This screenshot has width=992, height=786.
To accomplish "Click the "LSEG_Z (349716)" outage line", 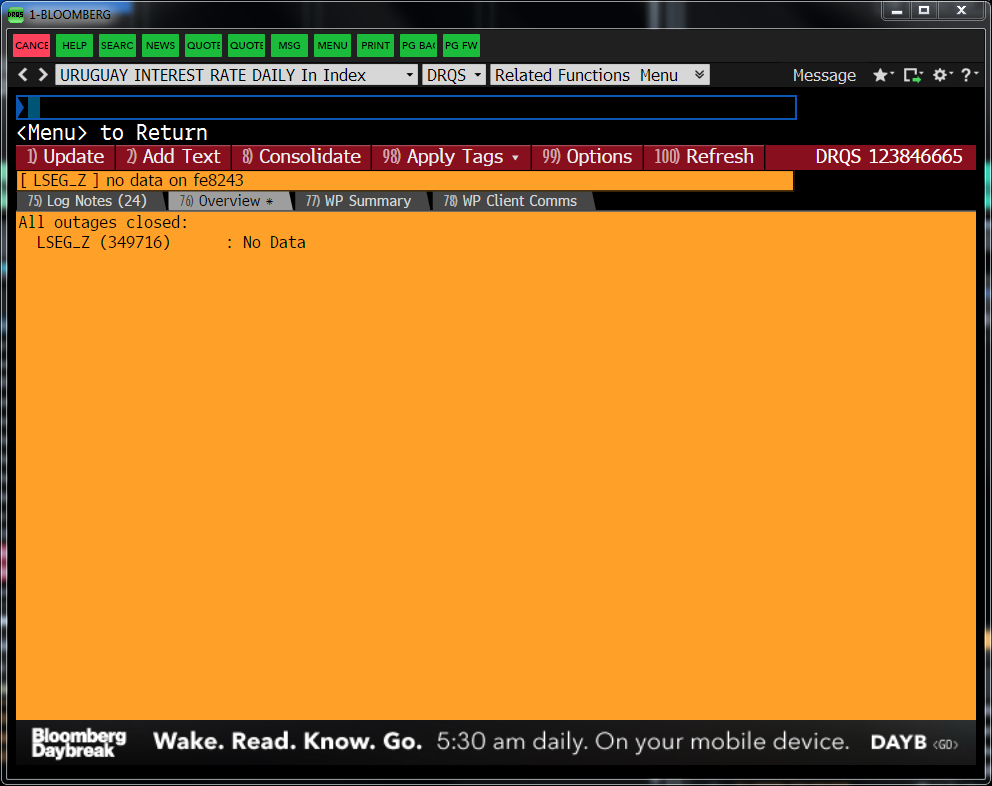I will (171, 242).
